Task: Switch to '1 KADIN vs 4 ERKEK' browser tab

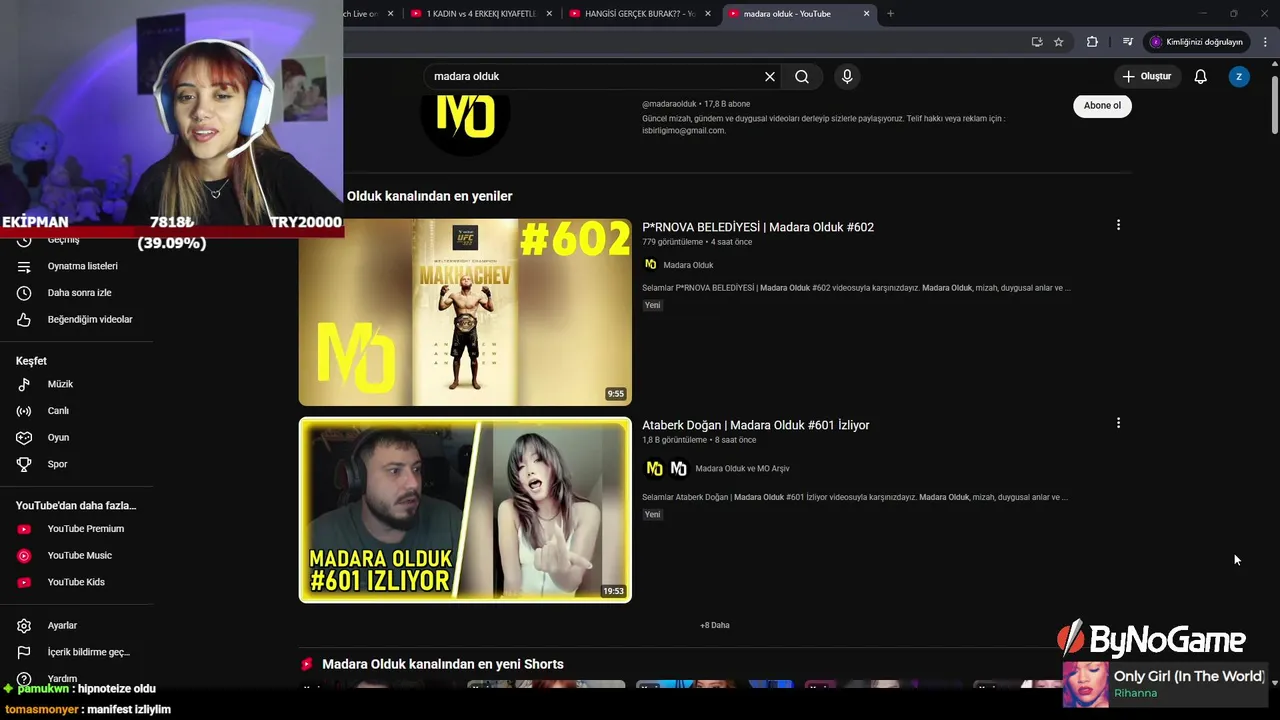Action: (480, 14)
